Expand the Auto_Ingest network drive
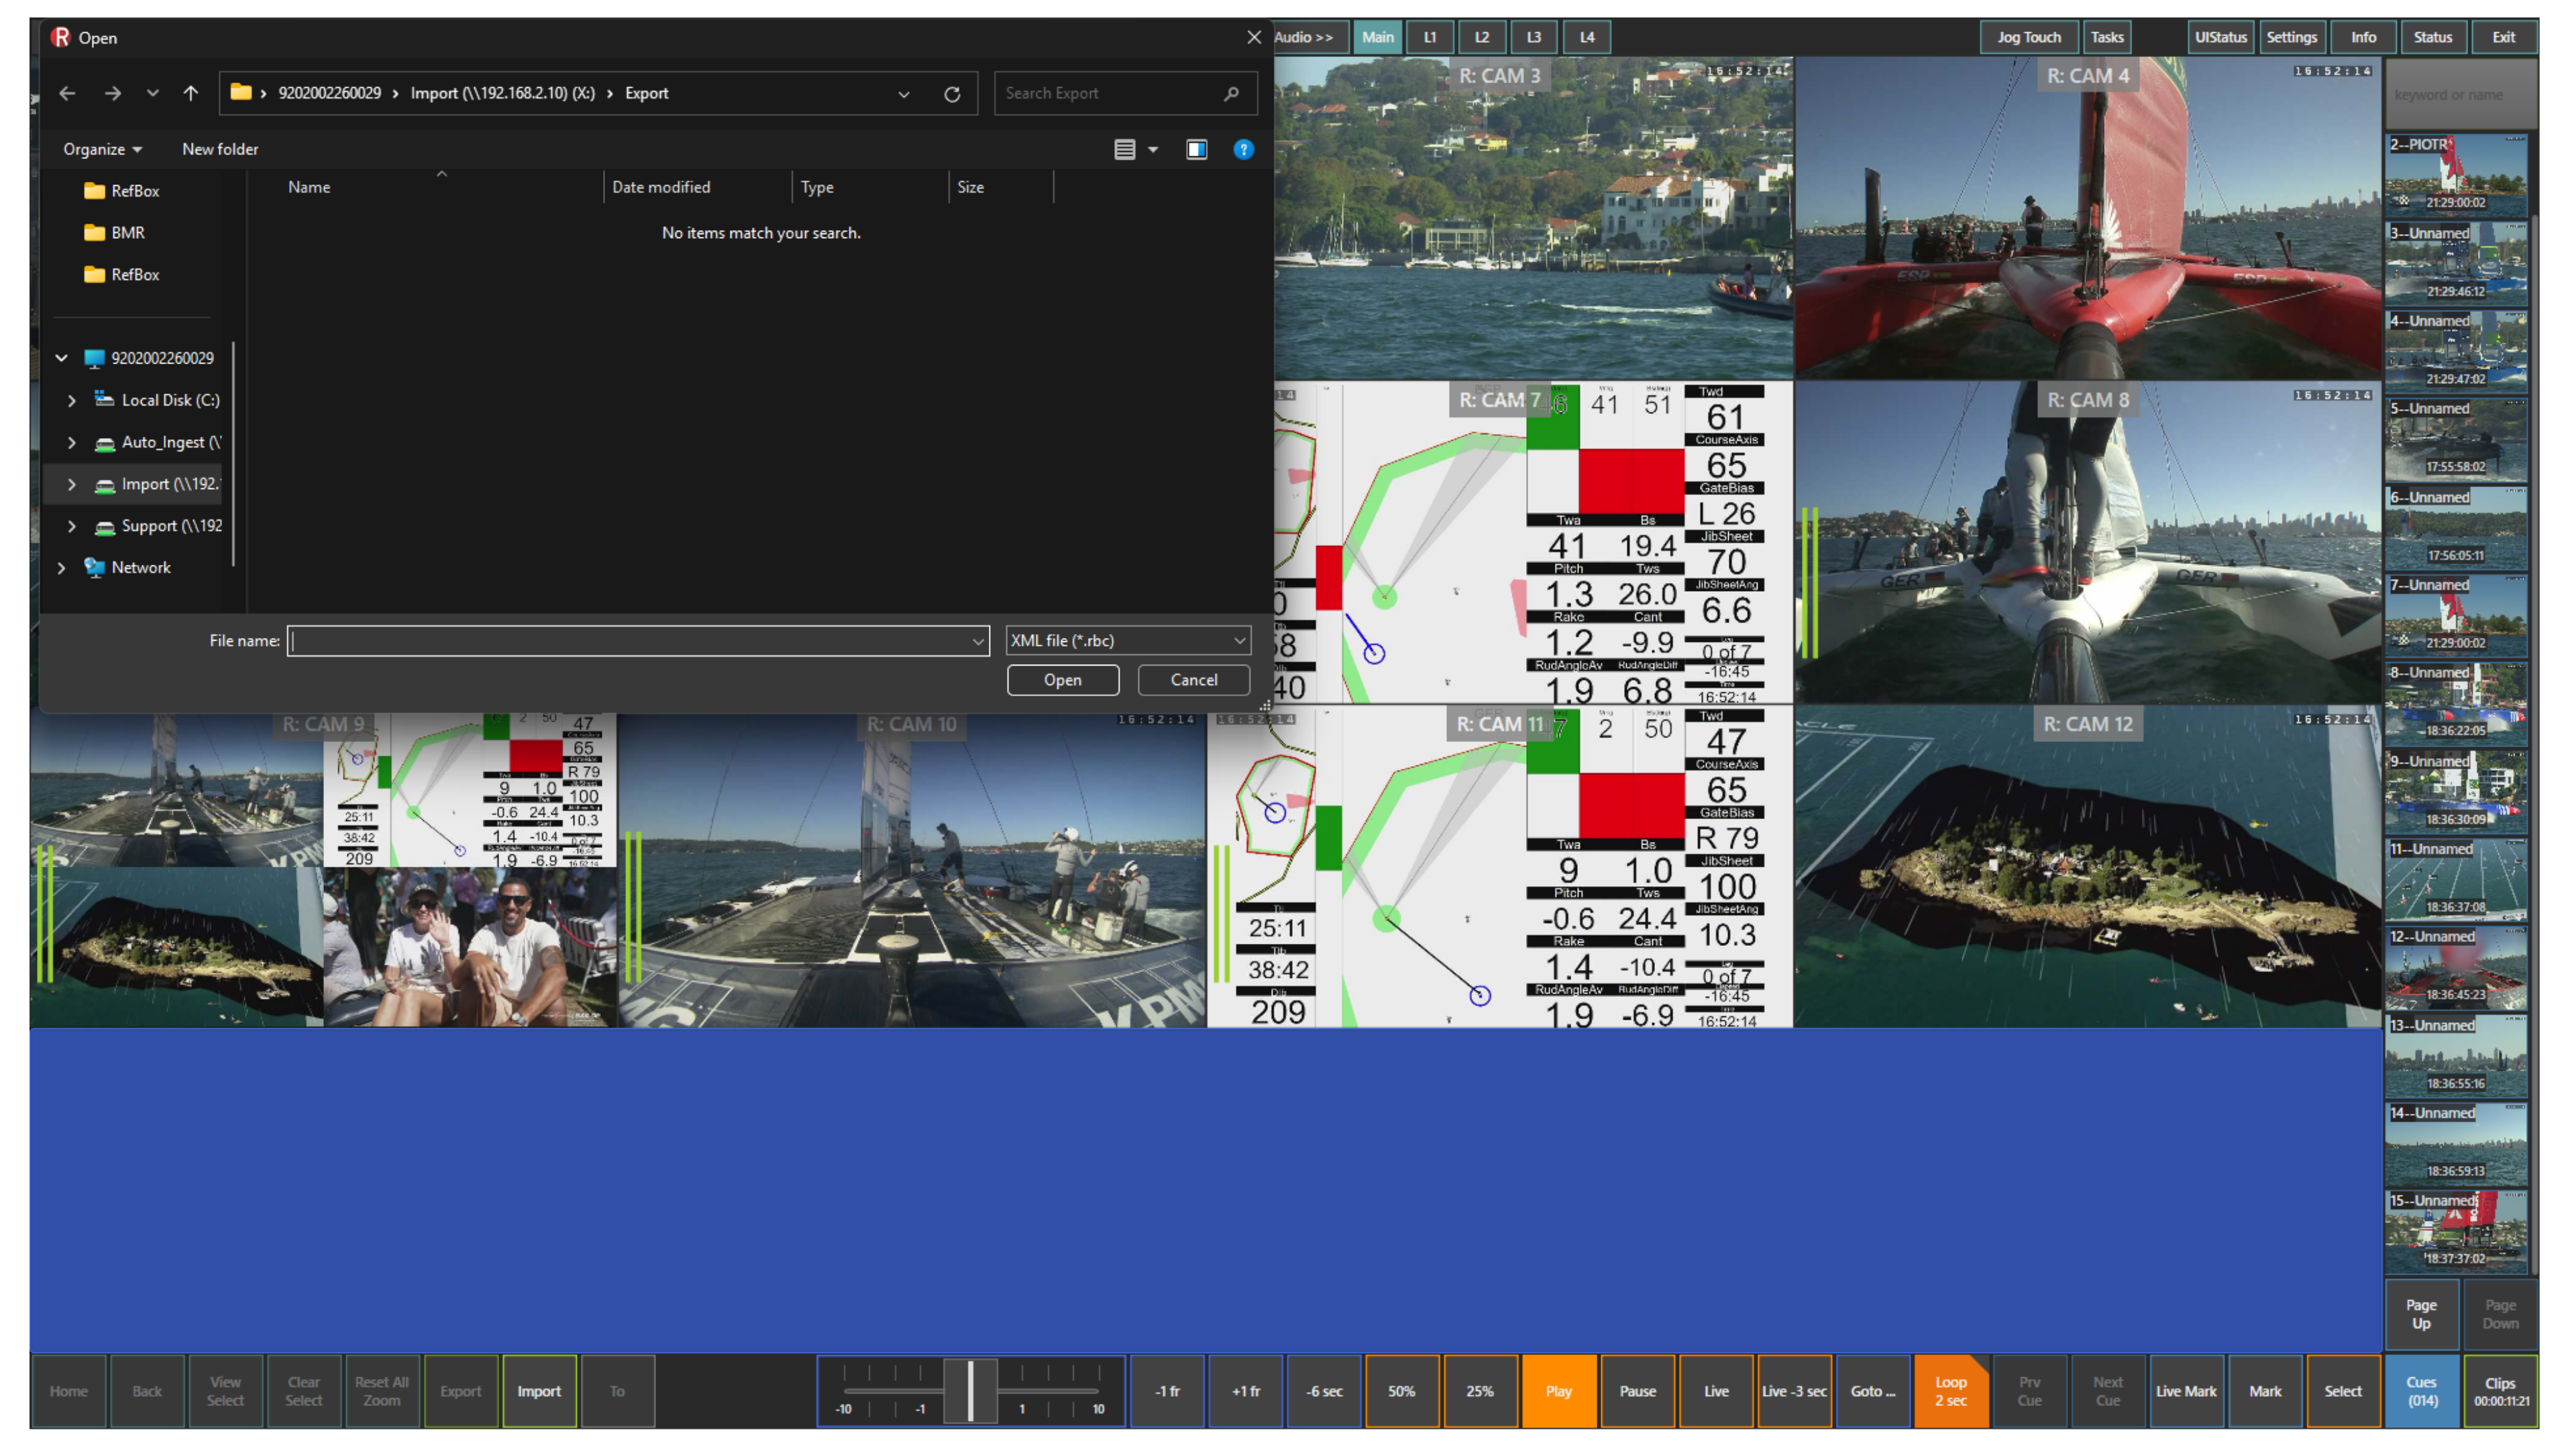The image size is (2576, 1449). (72, 442)
